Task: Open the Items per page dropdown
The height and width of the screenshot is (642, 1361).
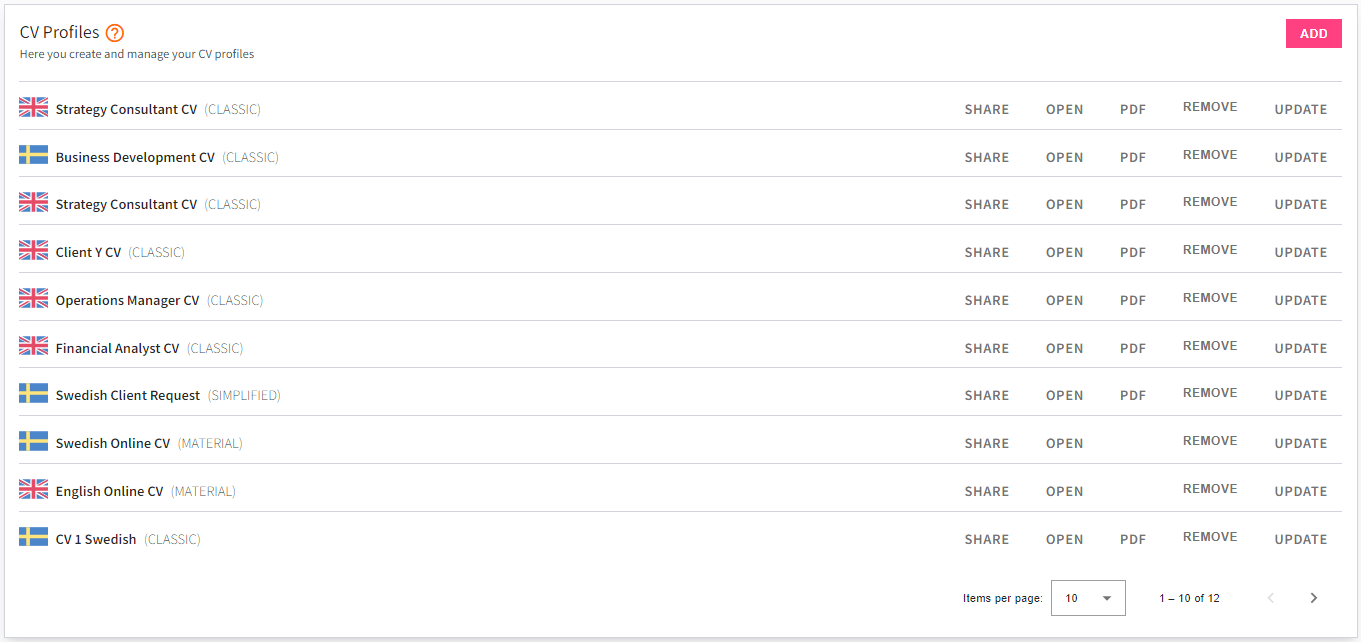Action: click(x=1088, y=598)
